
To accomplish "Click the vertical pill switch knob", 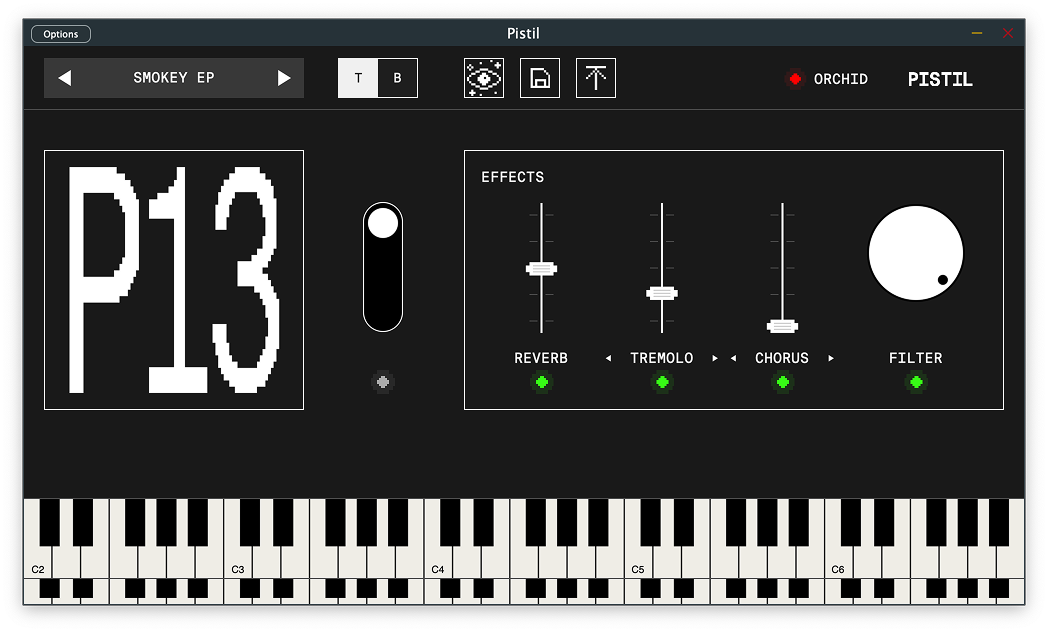I will coord(383,223).
